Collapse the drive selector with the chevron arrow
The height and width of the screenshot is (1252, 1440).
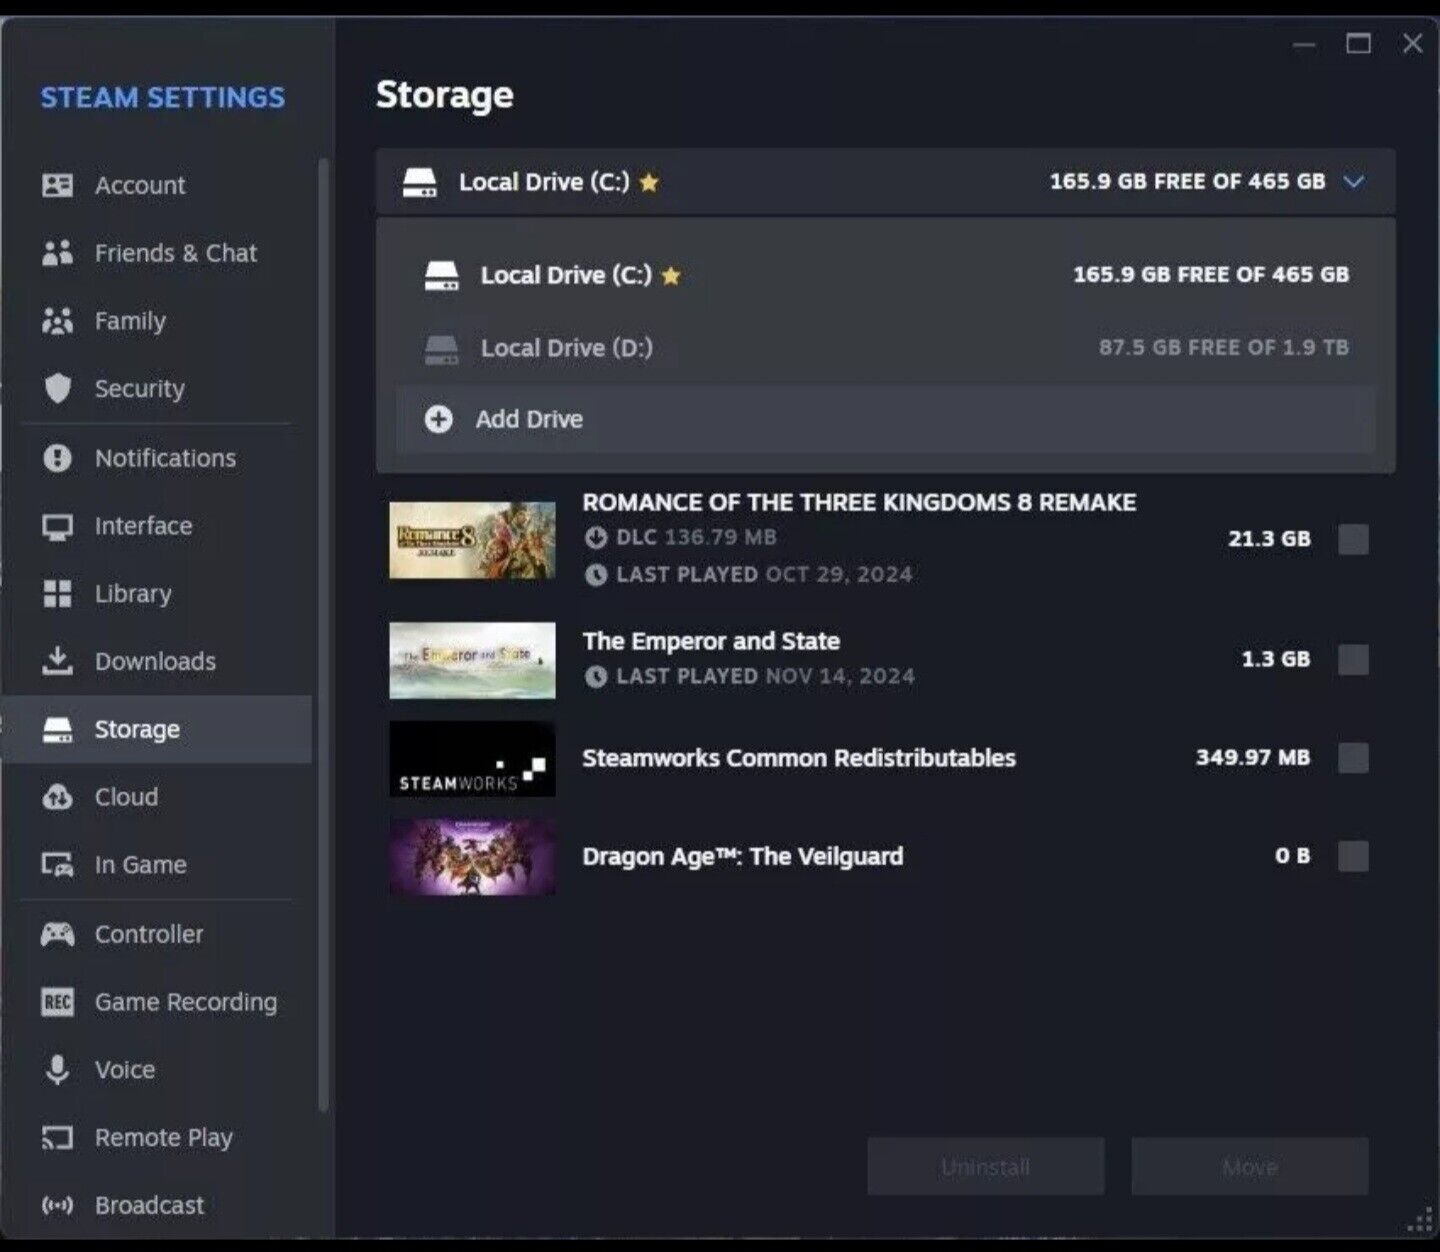click(1354, 182)
